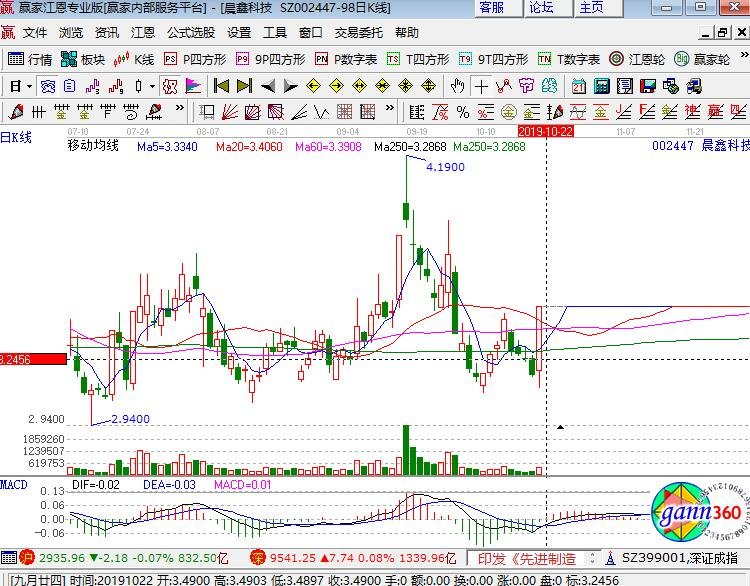Open the calendar icon showing 21

coord(579,87)
